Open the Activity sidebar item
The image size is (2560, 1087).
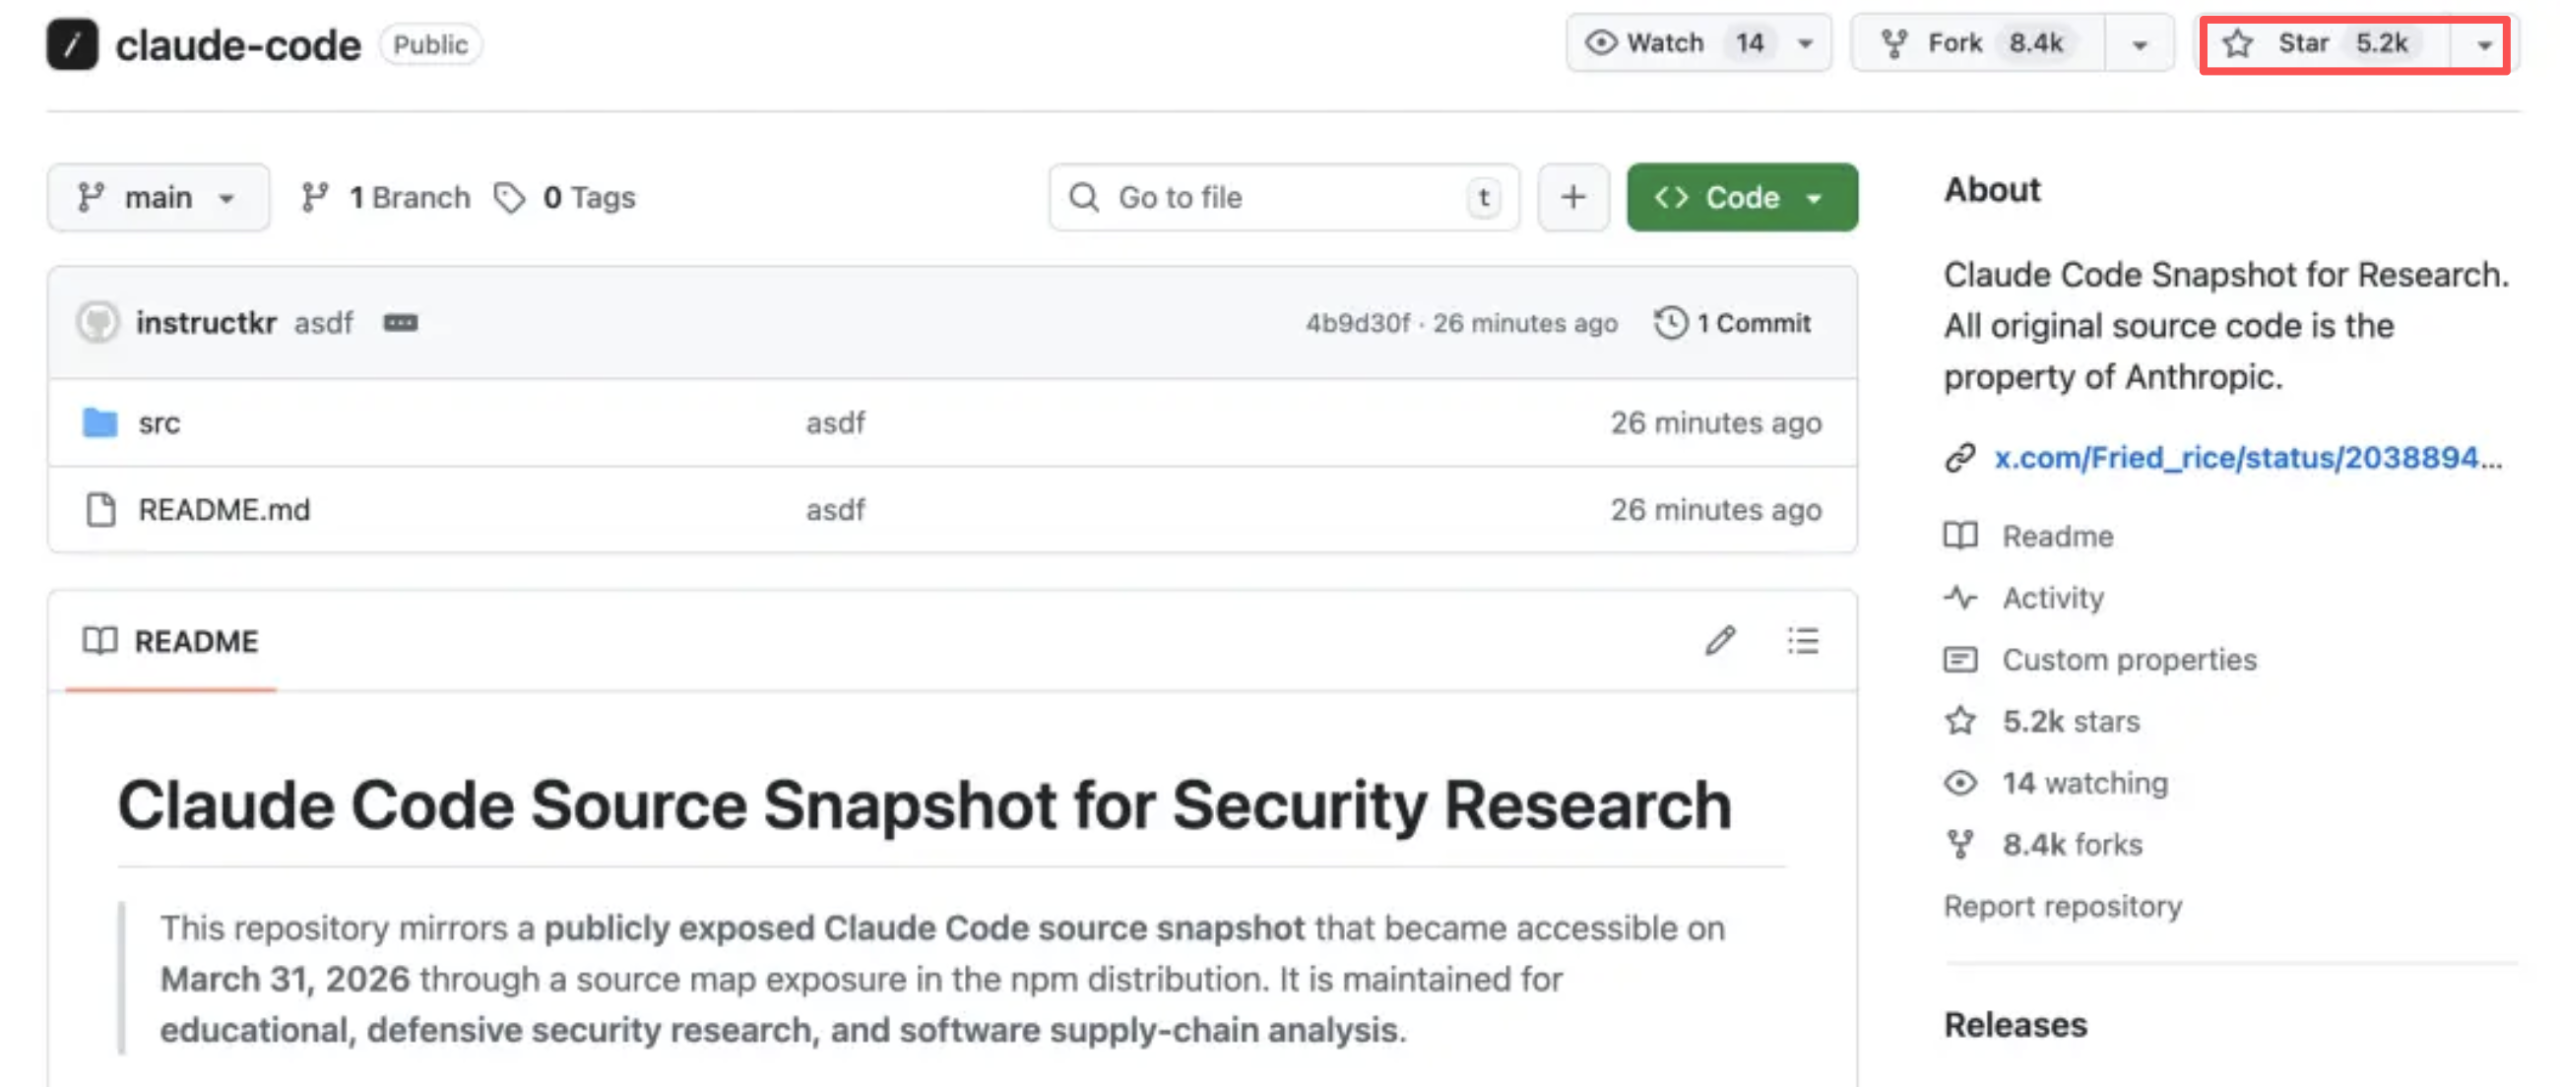[2052, 598]
